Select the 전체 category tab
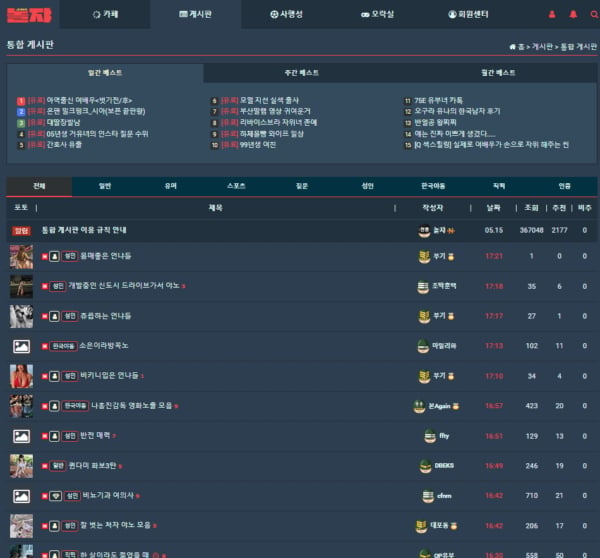The width and height of the screenshot is (600, 558). click(39, 186)
